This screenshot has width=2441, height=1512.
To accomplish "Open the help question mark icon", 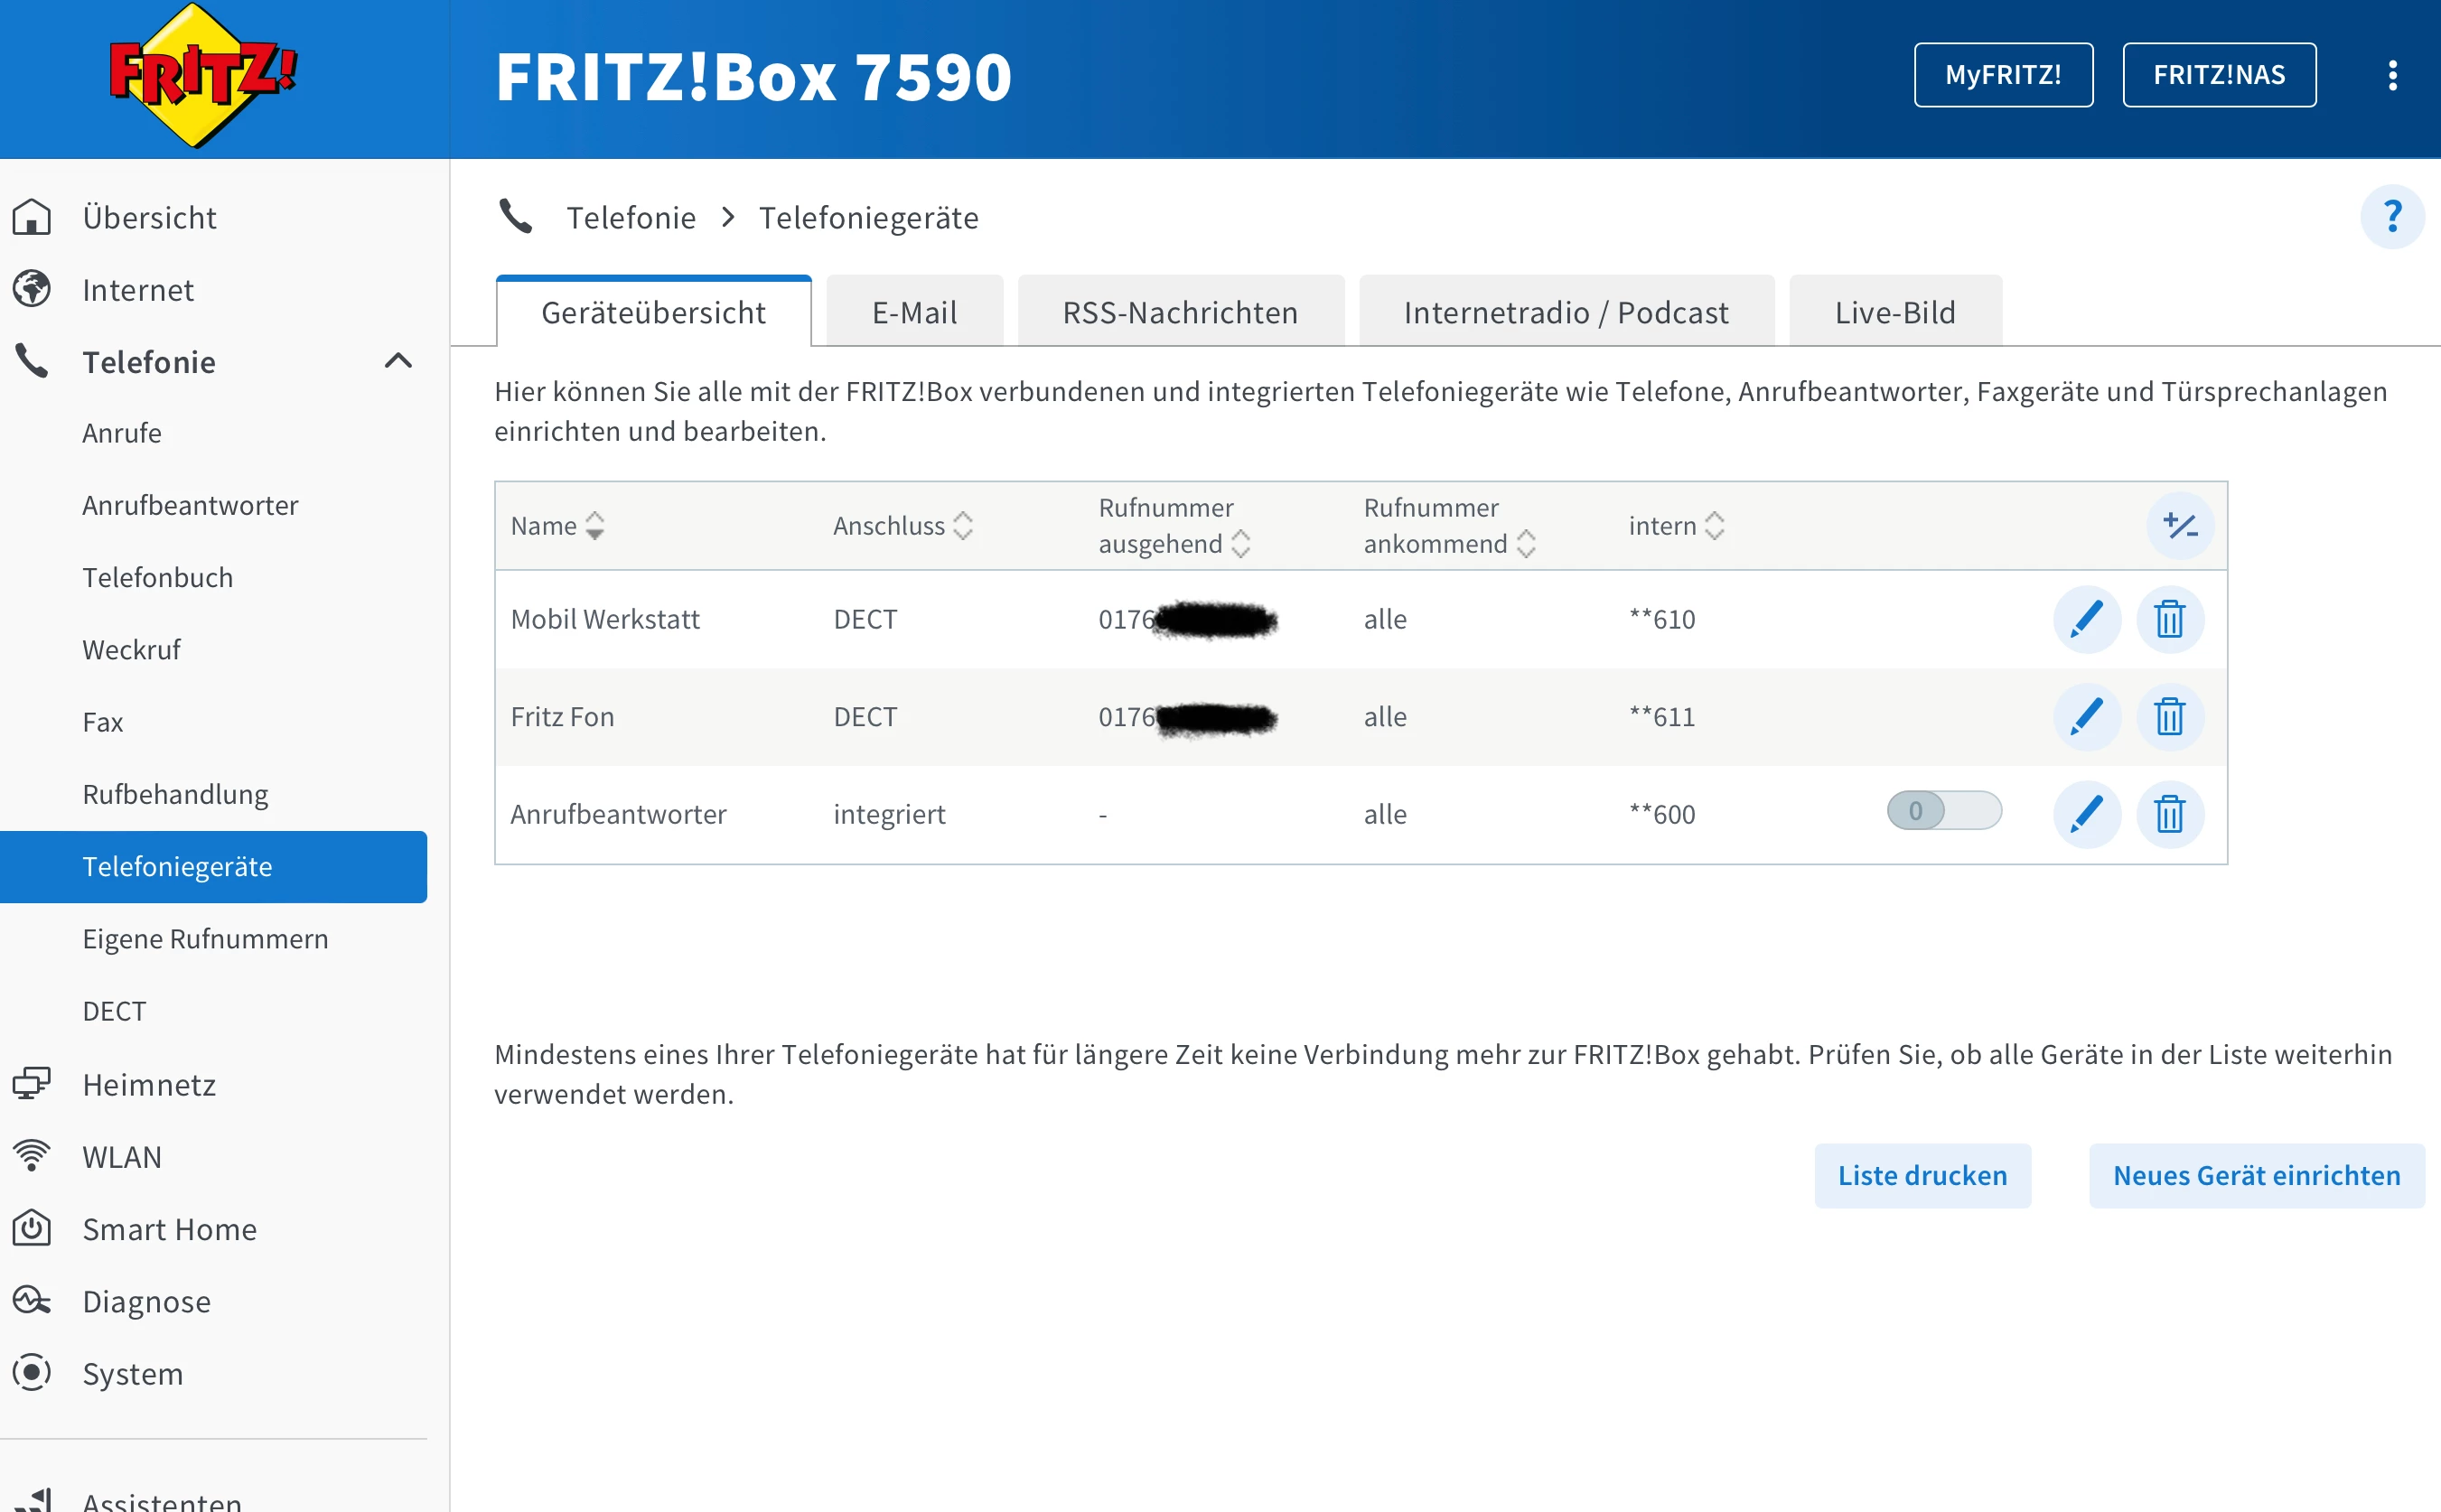I will pyautogui.click(x=2391, y=217).
